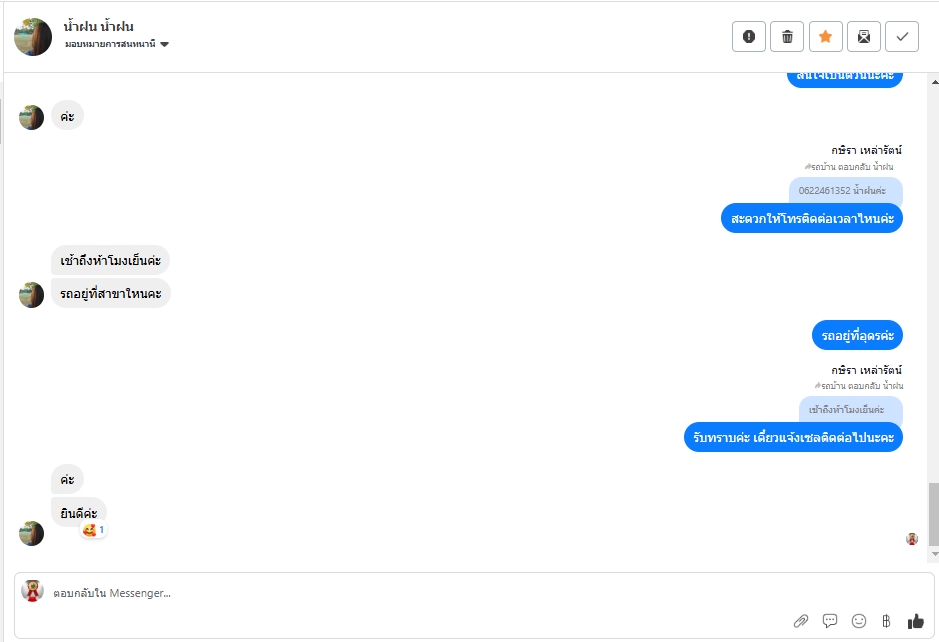Screen dimensions: 939x642
Task: Type in the ตอบกลับใน Messenger reply field
Action: coord(400,593)
